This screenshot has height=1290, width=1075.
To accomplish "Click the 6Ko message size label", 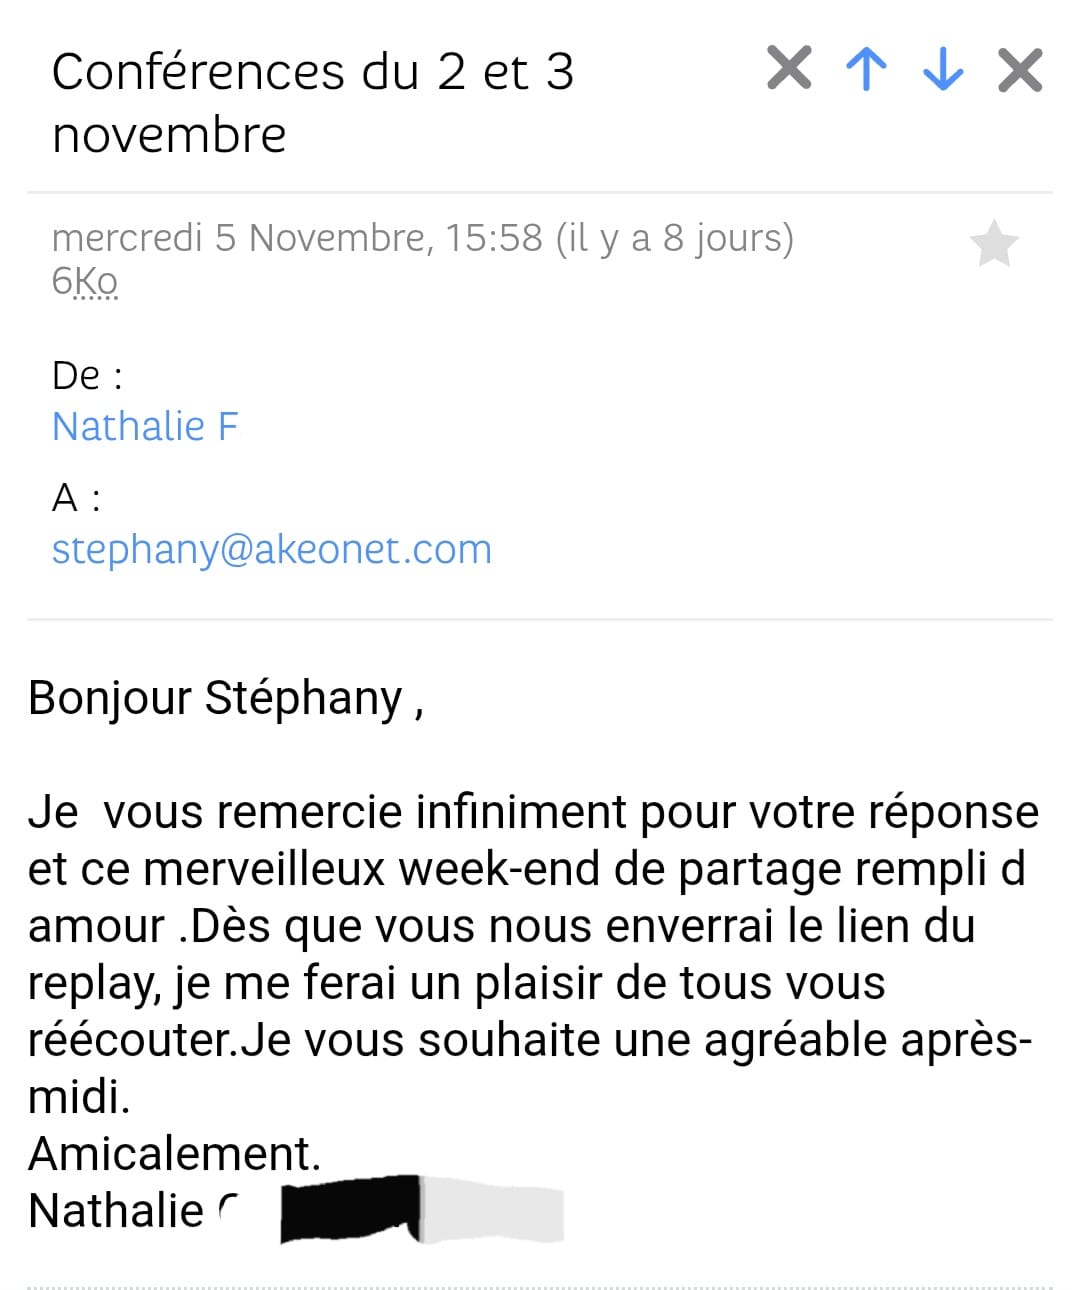I will [x=85, y=282].
